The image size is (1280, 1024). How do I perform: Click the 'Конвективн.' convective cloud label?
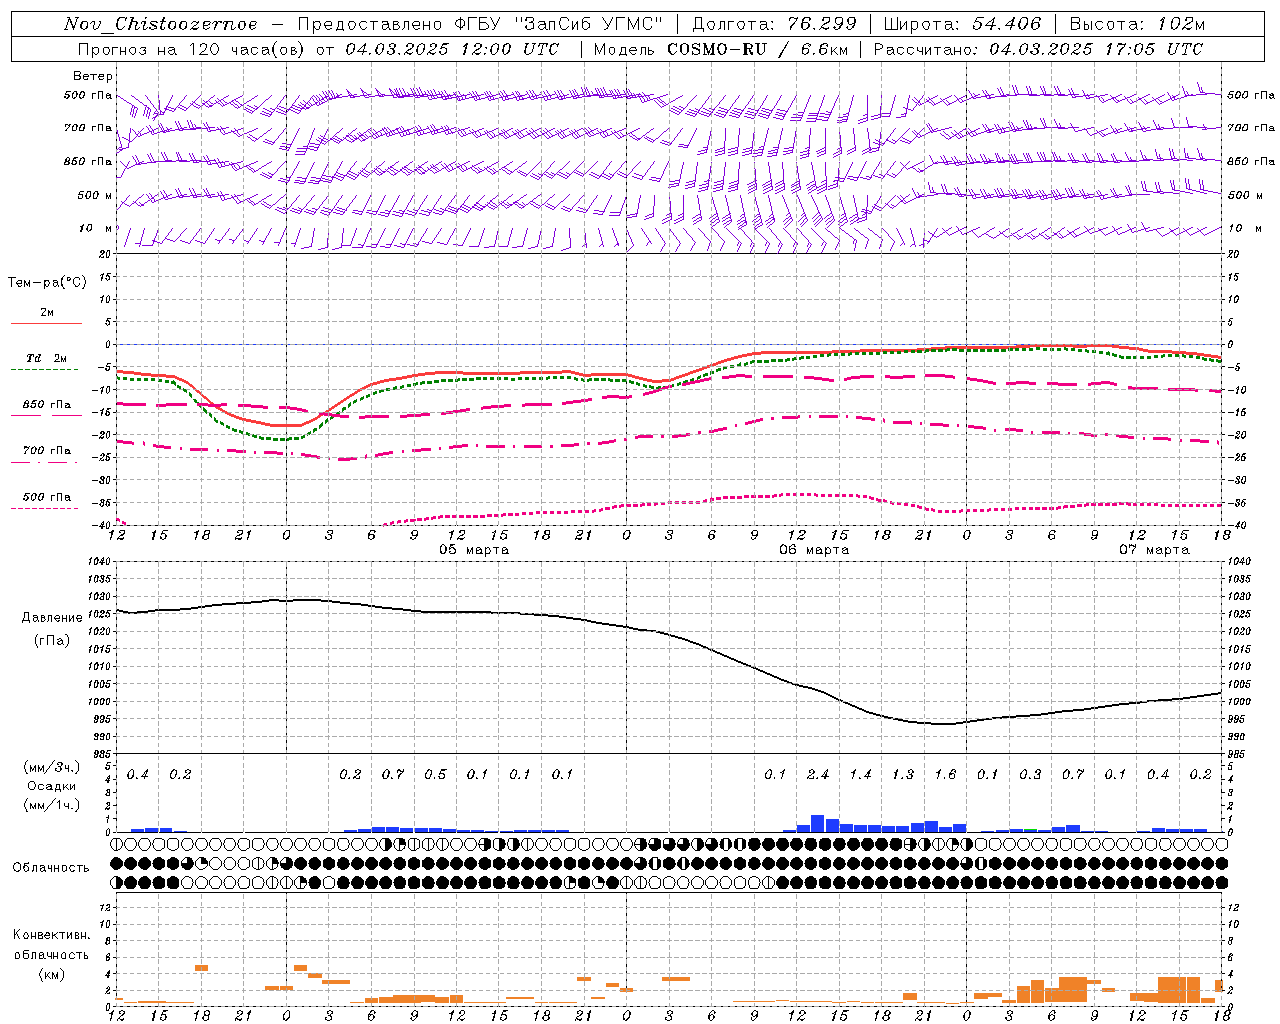(51, 935)
